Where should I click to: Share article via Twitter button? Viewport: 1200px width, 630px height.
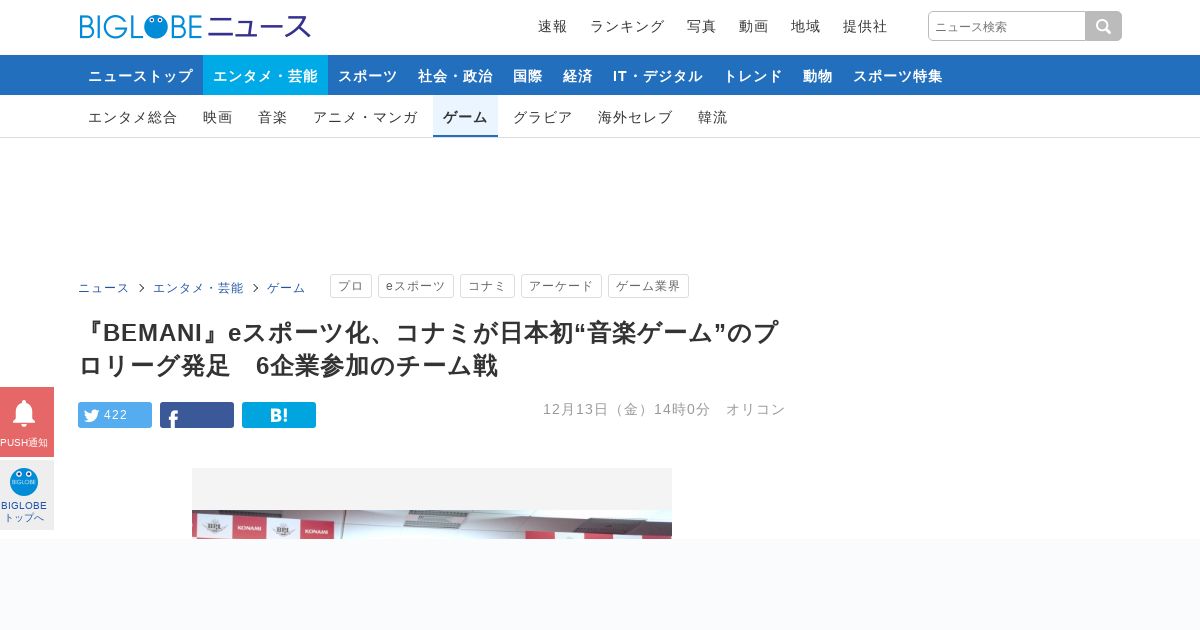(115, 415)
